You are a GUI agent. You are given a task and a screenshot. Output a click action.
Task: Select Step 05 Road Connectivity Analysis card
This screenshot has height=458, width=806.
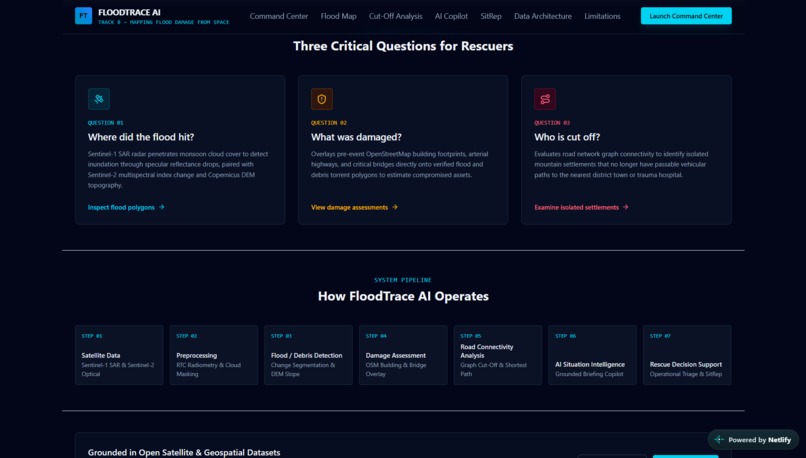(x=498, y=355)
